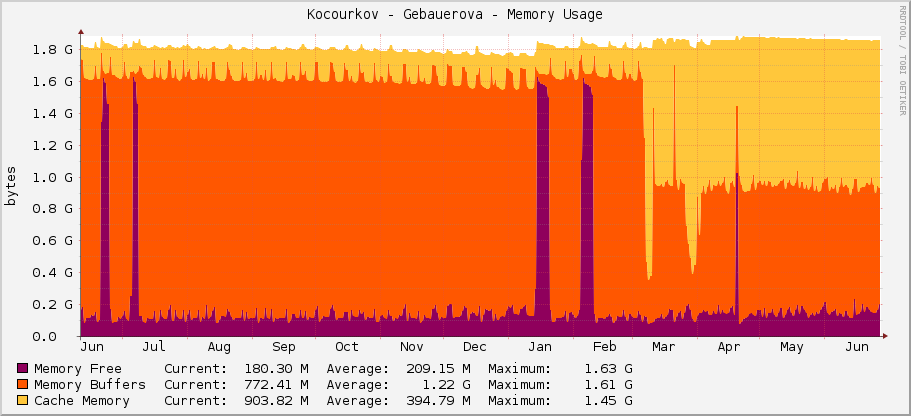
Task: Click the "May" x-axis month label
Action: point(791,347)
